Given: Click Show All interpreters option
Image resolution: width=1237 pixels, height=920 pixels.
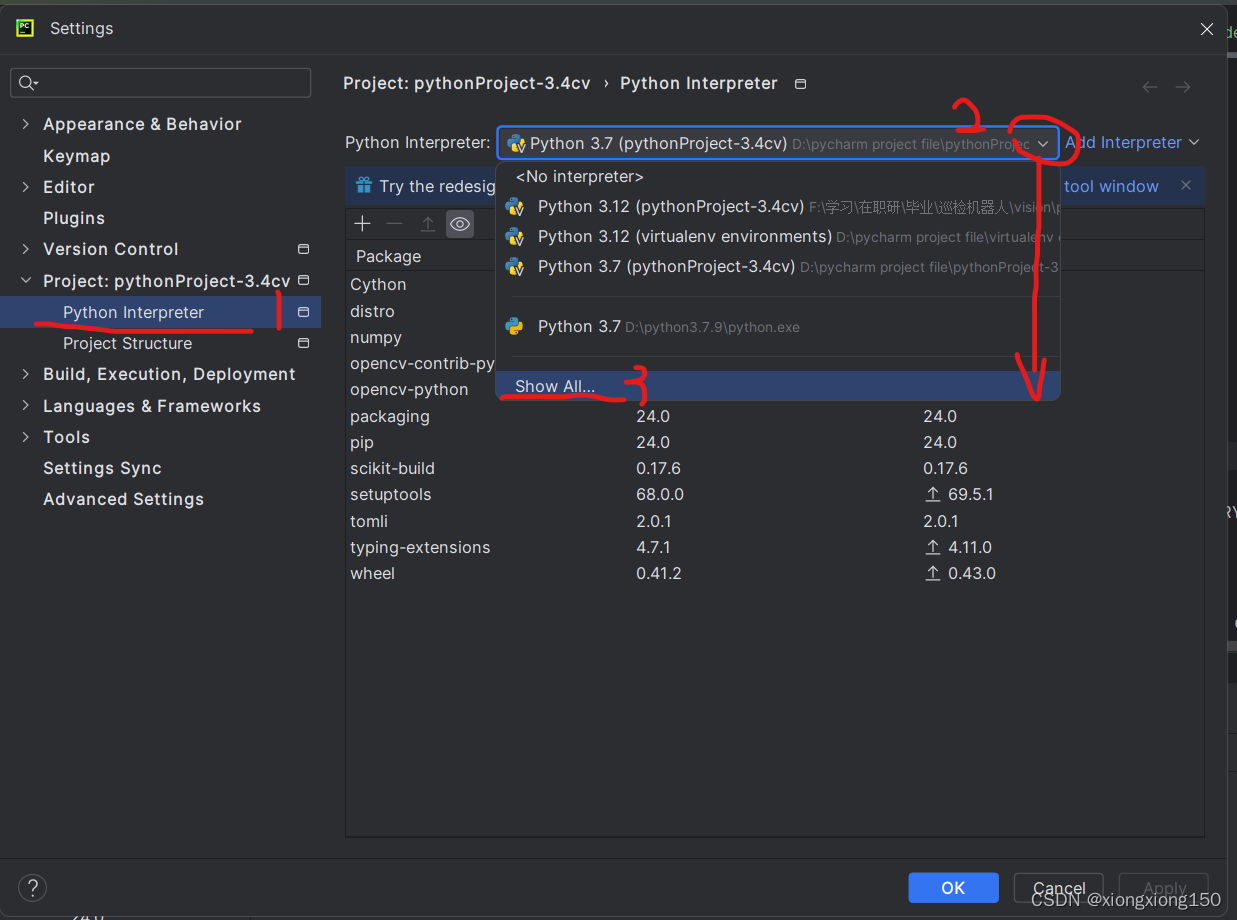Looking at the screenshot, I should pos(554,386).
